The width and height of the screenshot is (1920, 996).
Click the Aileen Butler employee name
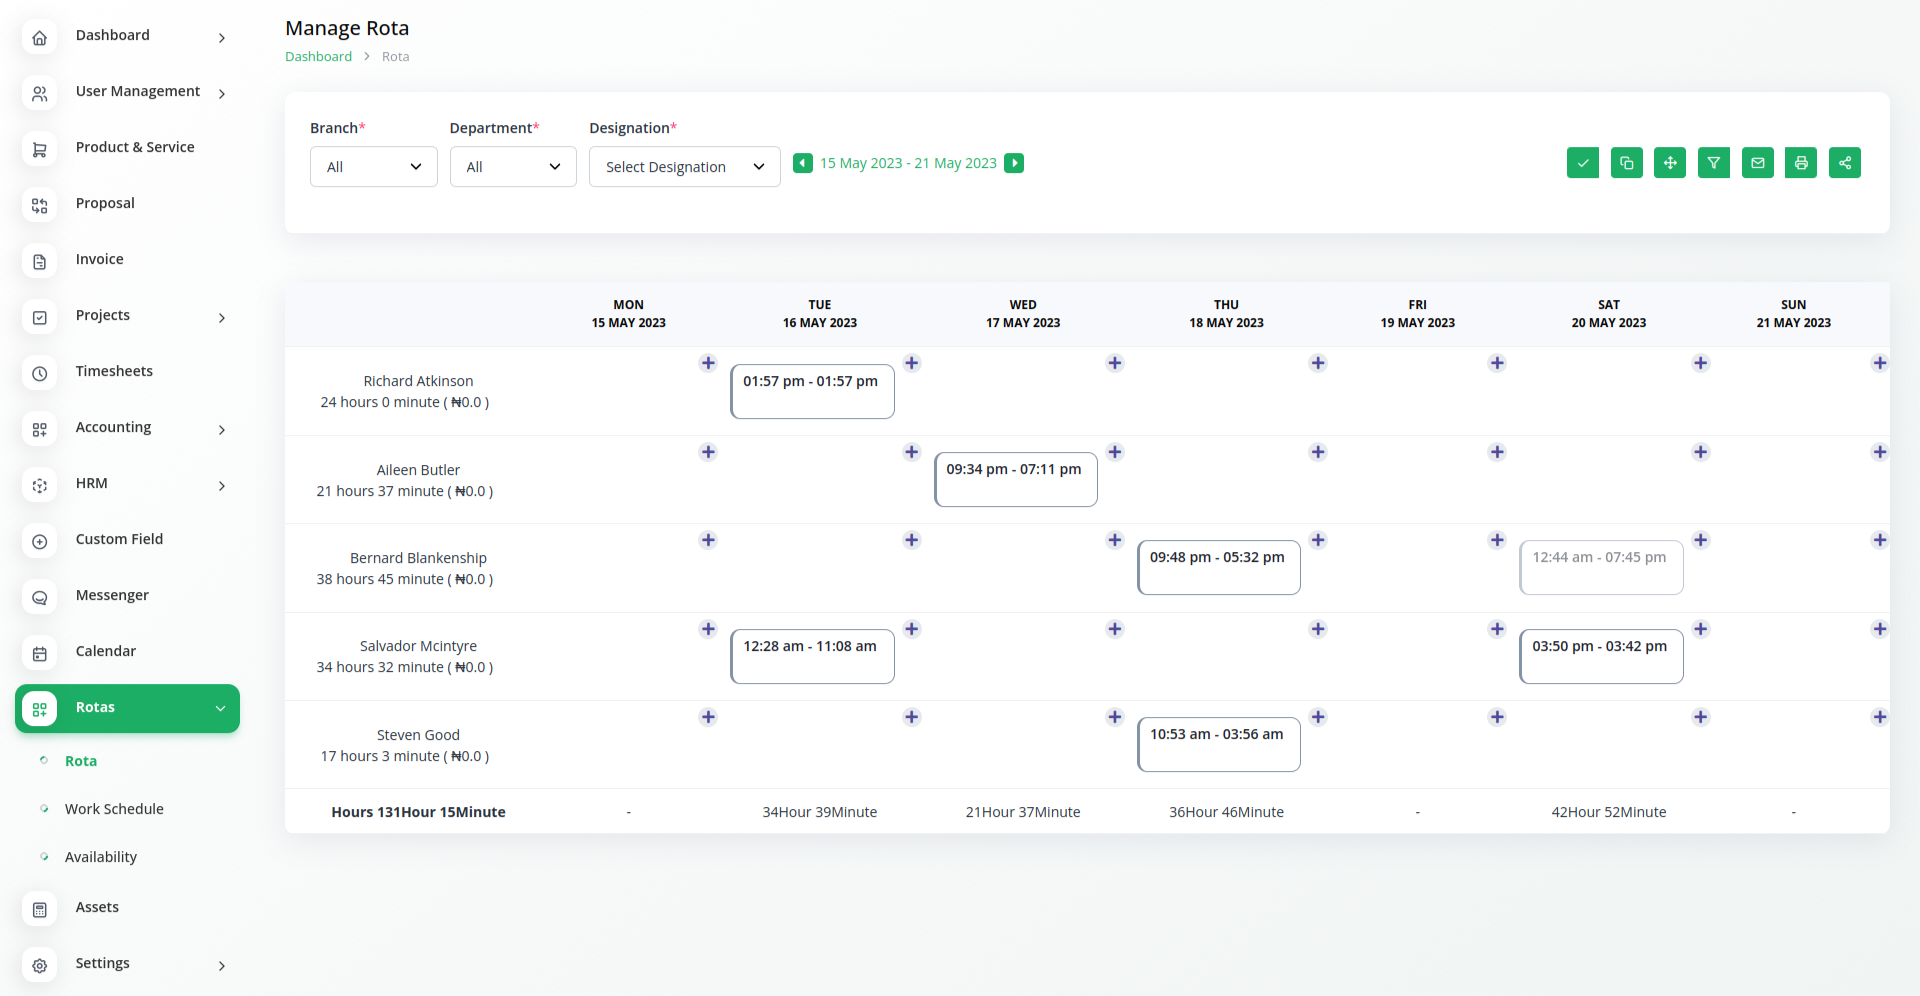418,470
